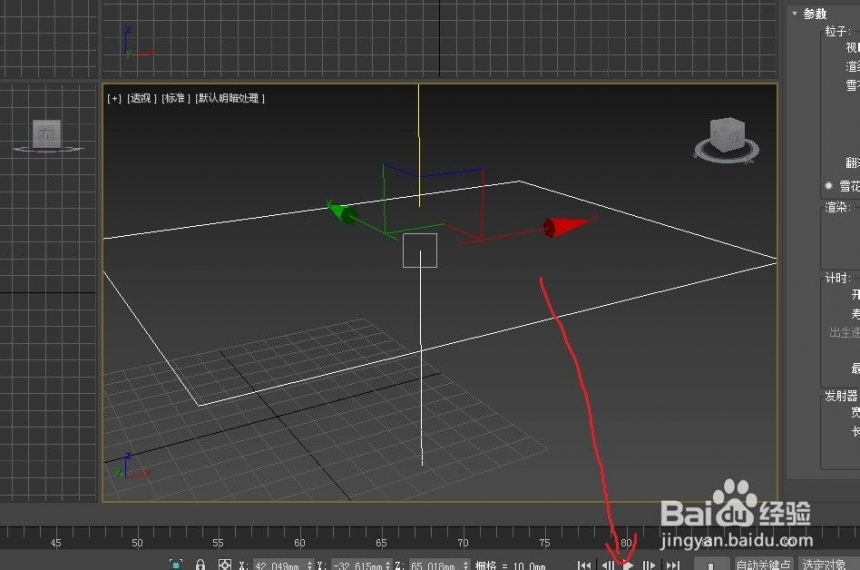This screenshot has height=570, width=860.
Task: Click the X coordinate input field
Action: [x=280, y=565]
